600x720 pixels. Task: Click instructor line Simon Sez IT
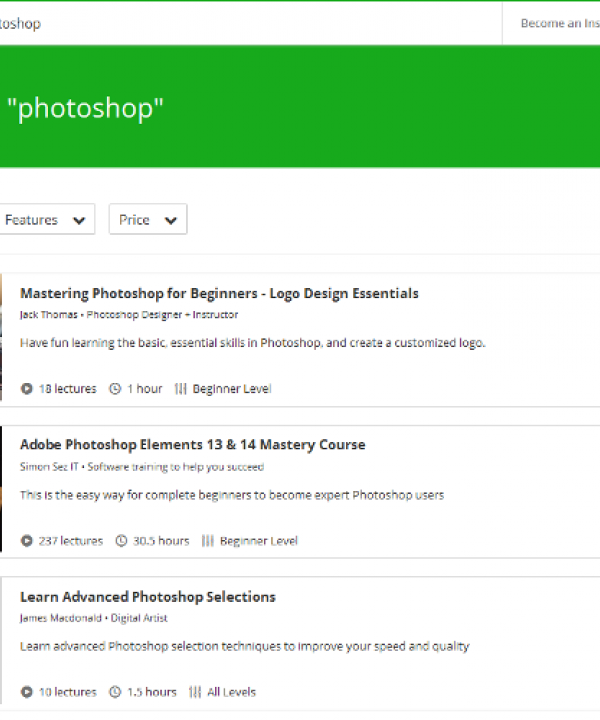point(142,467)
